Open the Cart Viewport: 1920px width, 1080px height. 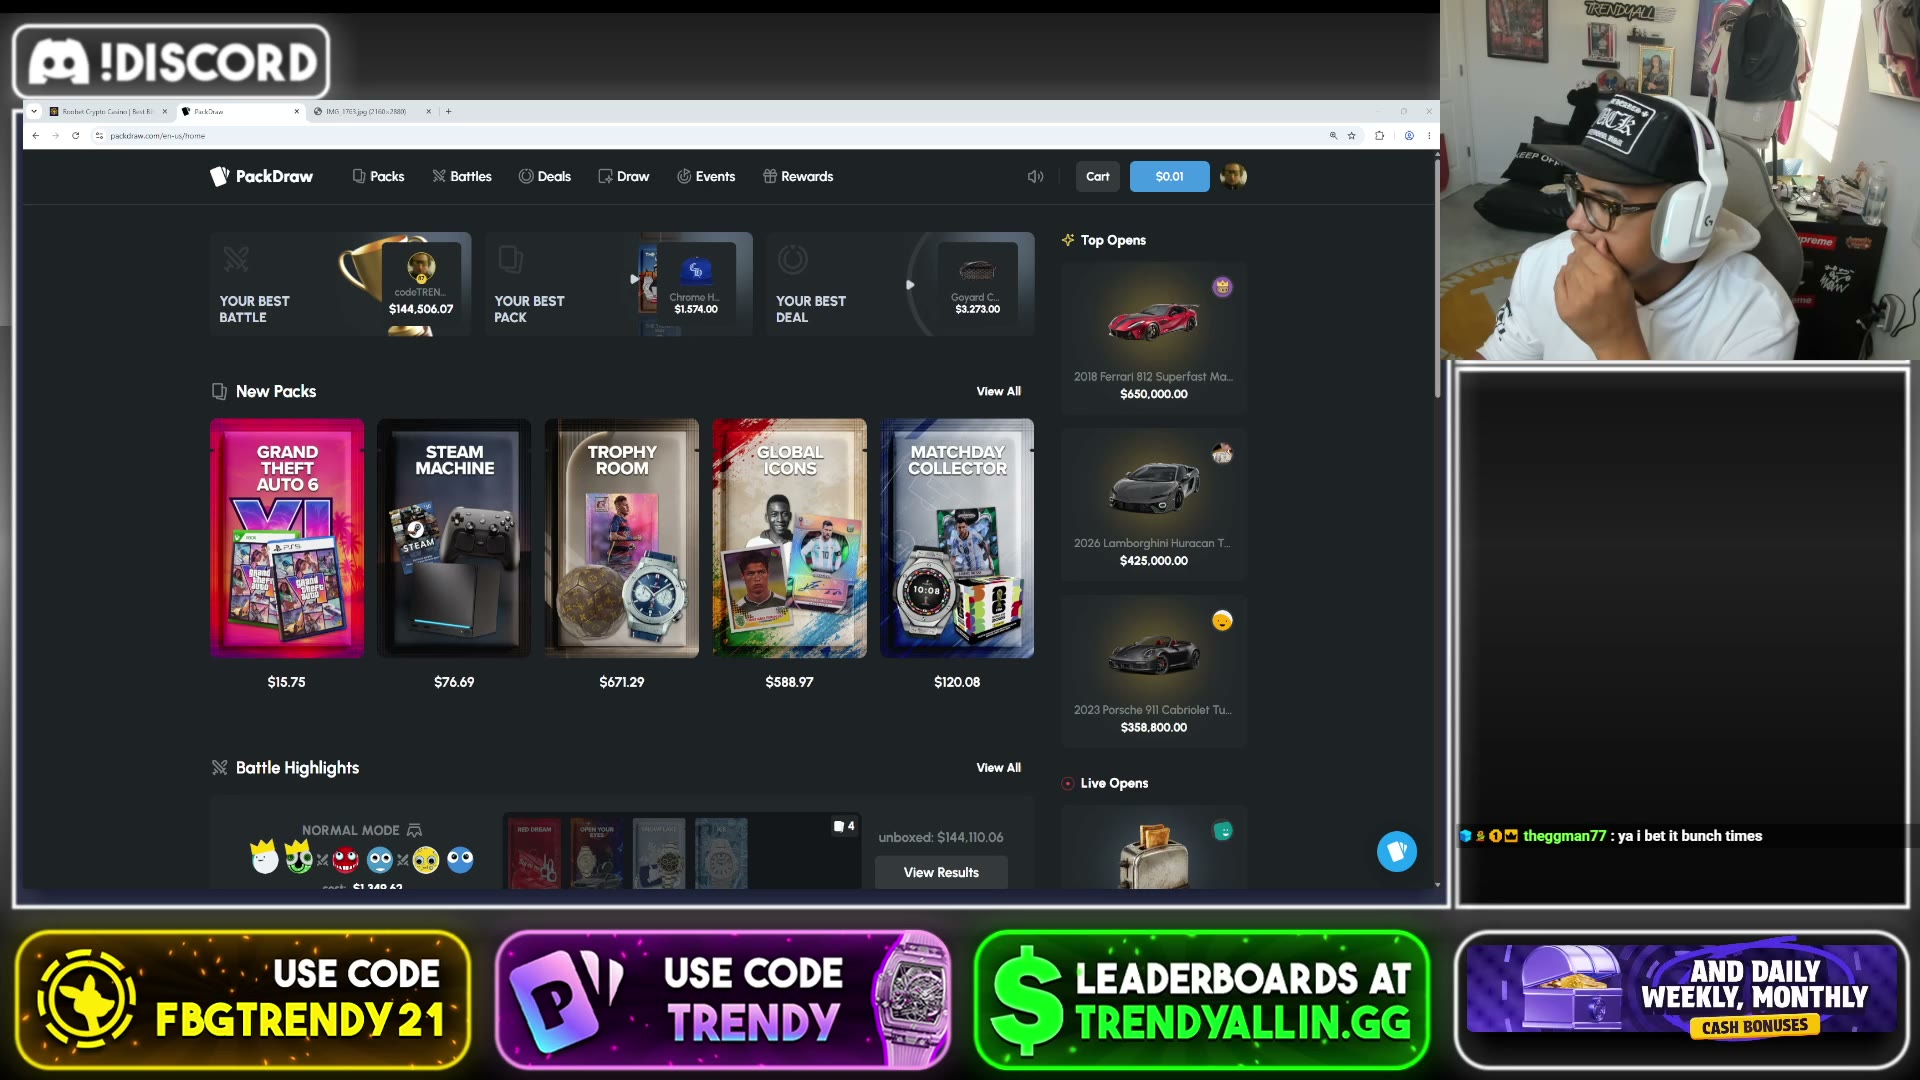click(x=1098, y=176)
